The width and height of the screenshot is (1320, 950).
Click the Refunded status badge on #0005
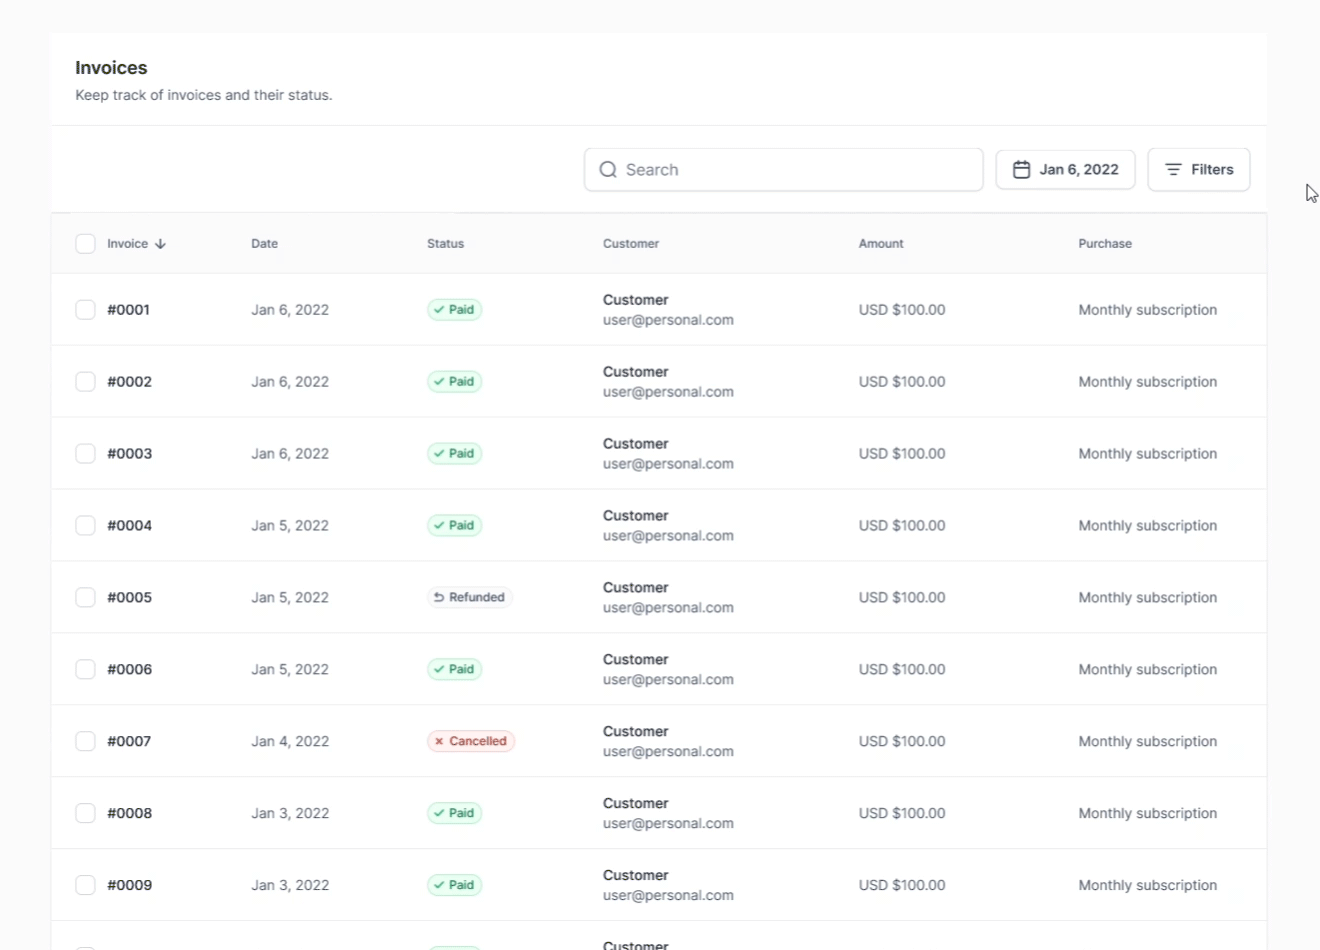pyautogui.click(x=469, y=598)
